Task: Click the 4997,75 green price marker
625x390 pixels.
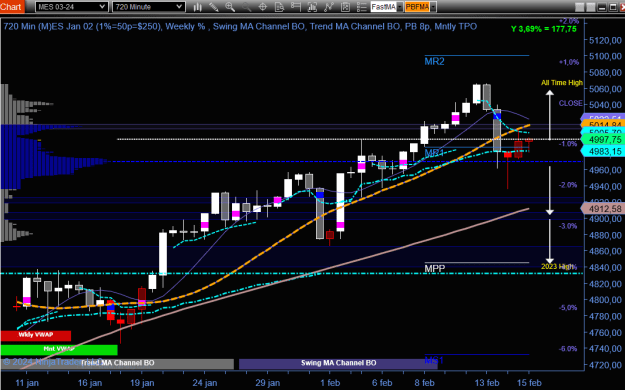Action: pos(603,140)
